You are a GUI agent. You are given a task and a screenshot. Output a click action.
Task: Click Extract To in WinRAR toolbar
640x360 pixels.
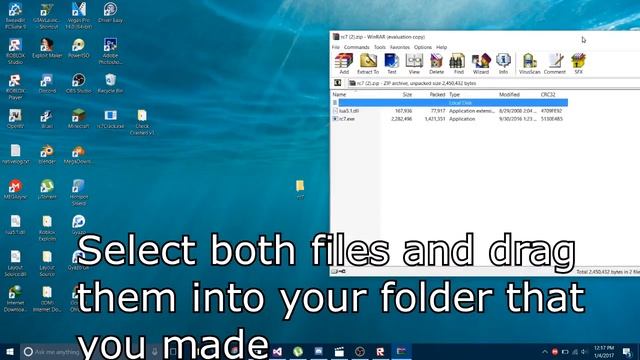[368, 64]
